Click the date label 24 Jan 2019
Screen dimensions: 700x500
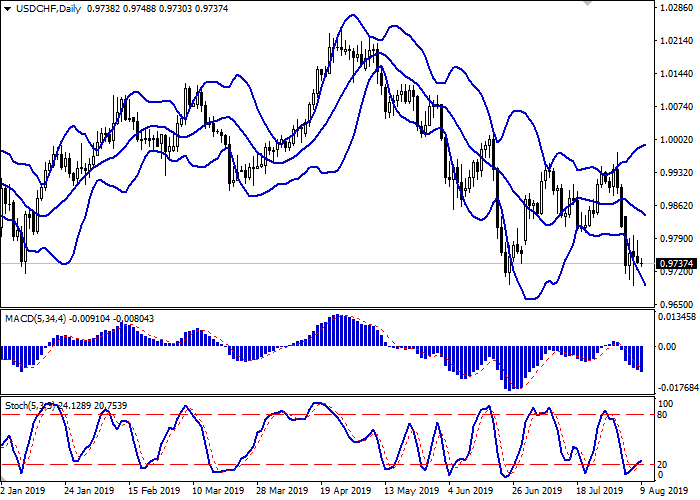point(89,491)
